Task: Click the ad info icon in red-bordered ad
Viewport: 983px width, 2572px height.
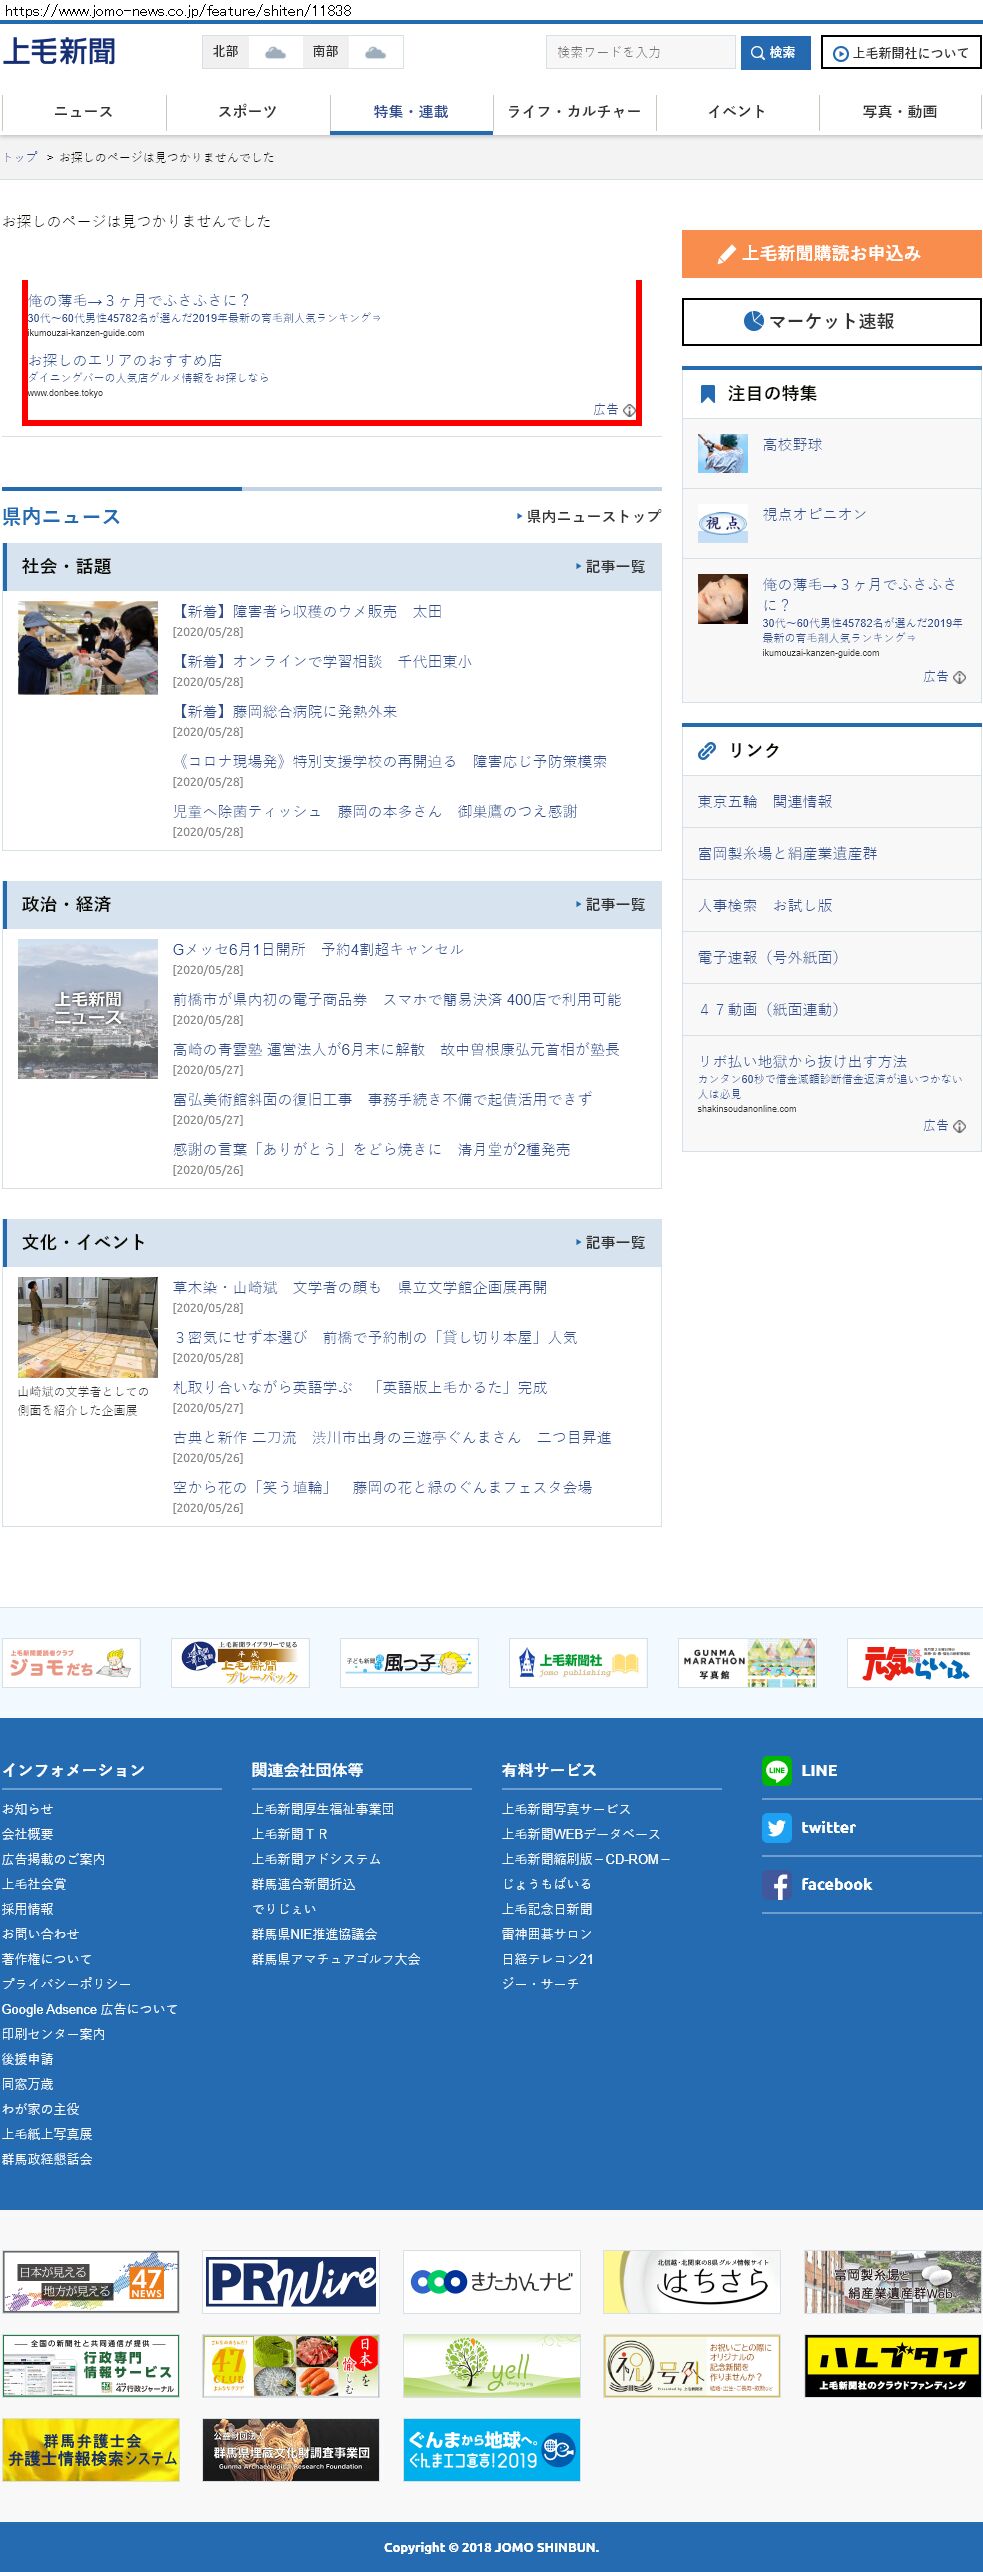Action: (x=629, y=410)
